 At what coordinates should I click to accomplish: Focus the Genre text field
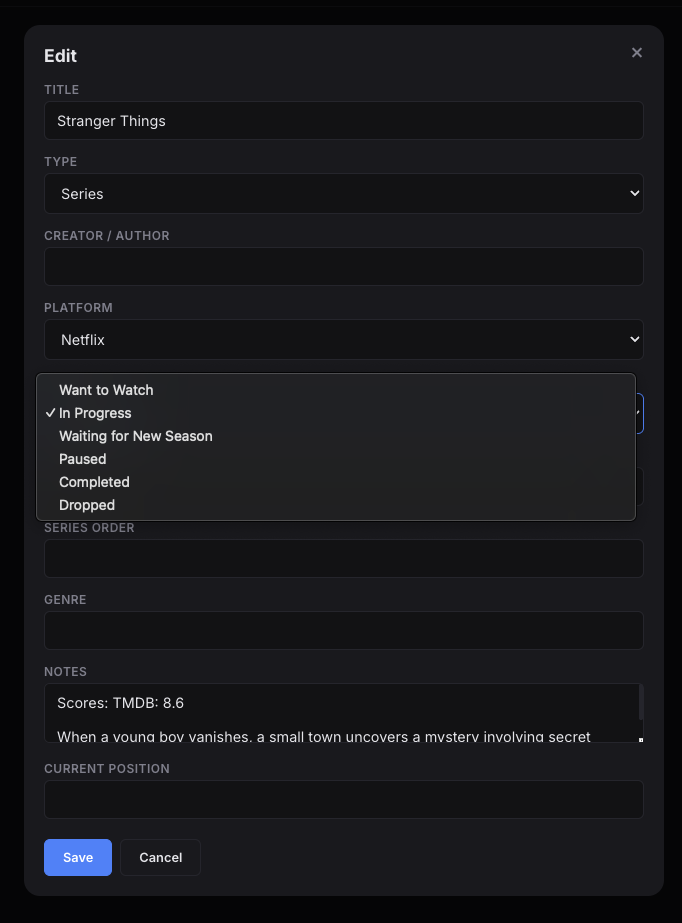point(343,631)
